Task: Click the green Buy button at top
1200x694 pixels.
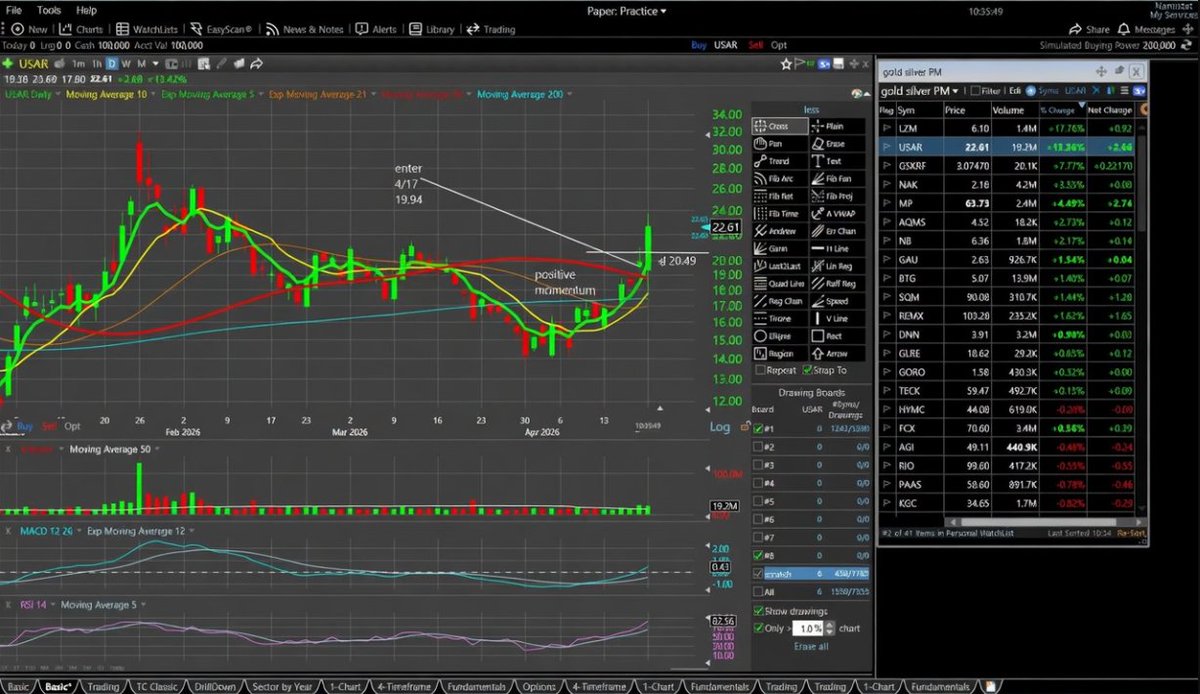Action: click(700, 45)
